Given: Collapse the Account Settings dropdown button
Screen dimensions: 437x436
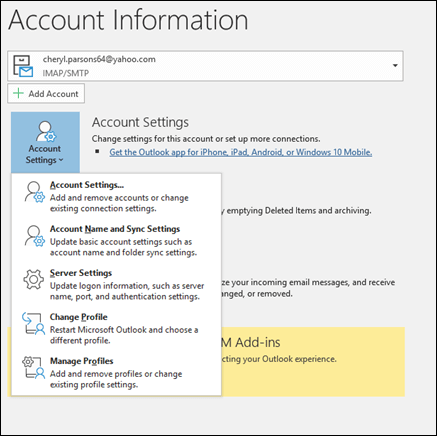Looking at the screenshot, I should 45,142.
